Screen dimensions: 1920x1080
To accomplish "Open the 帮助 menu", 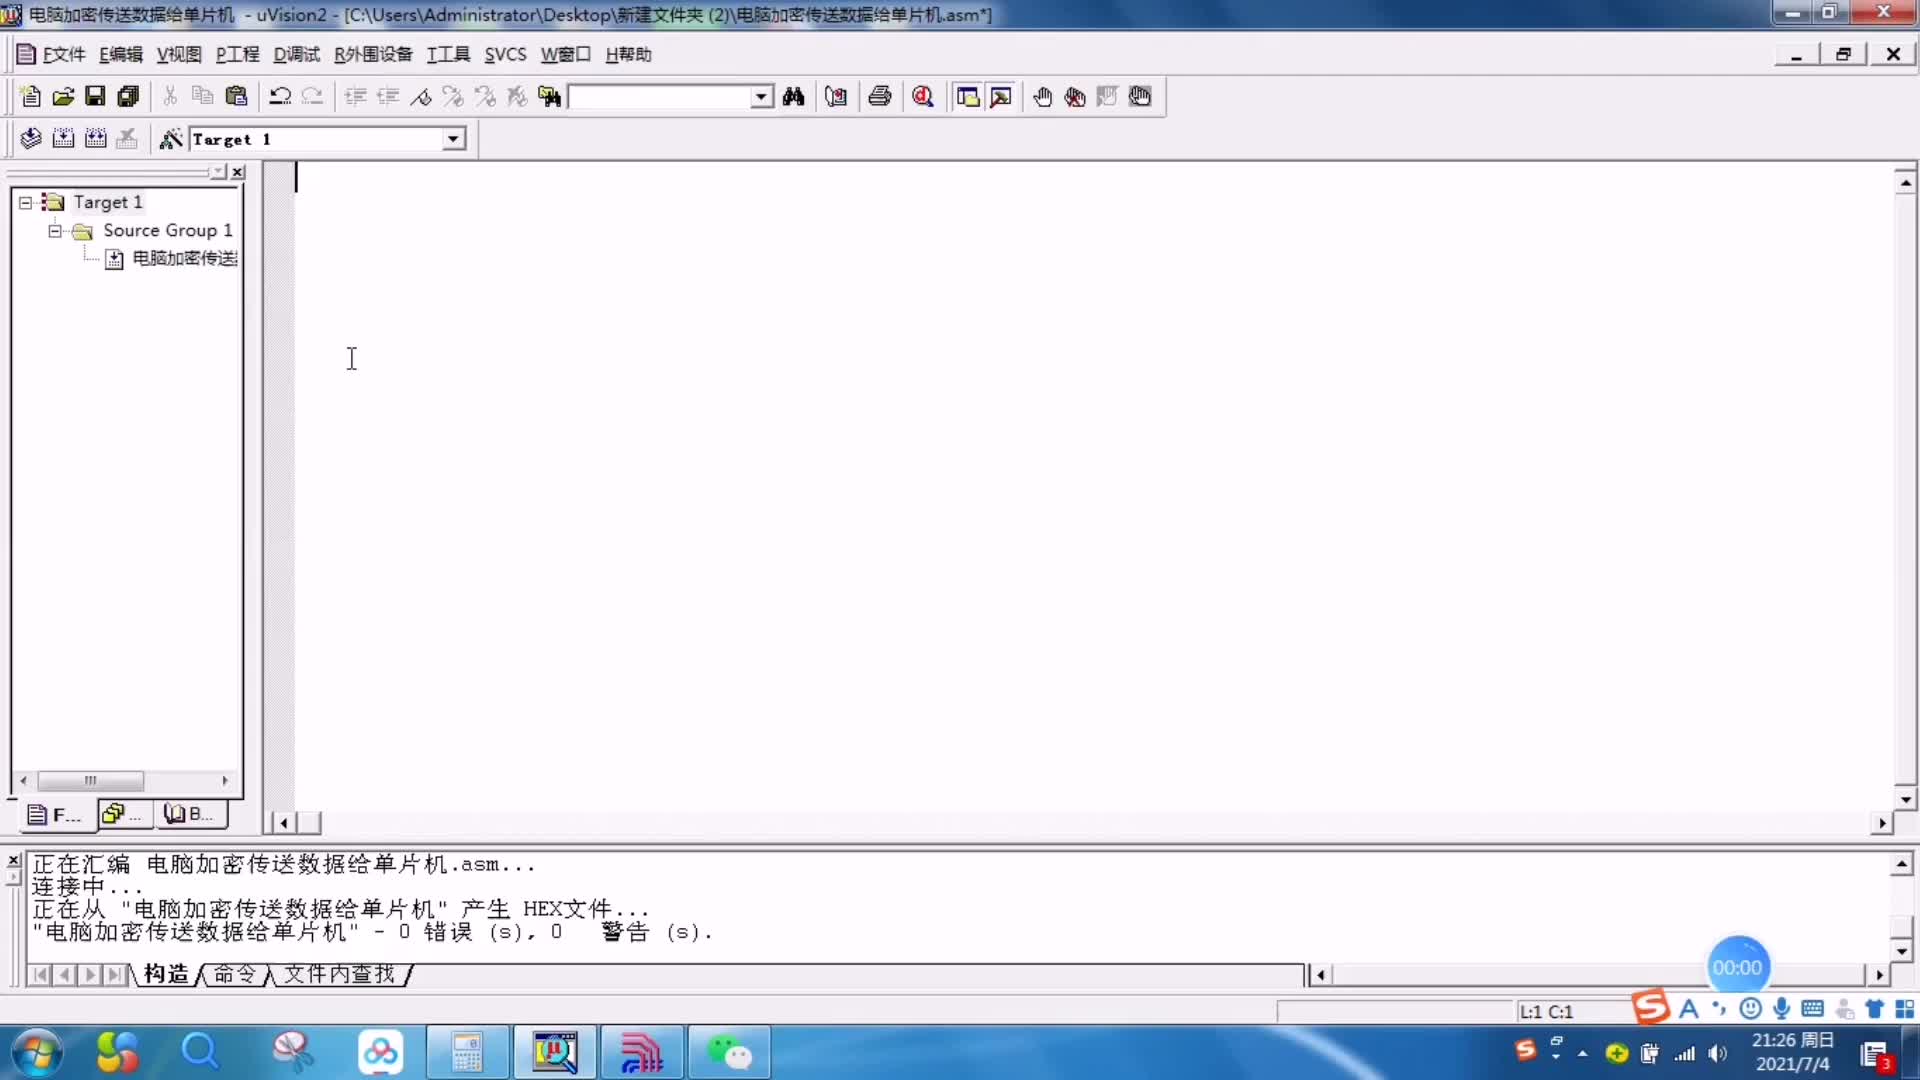I will (x=628, y=54).
